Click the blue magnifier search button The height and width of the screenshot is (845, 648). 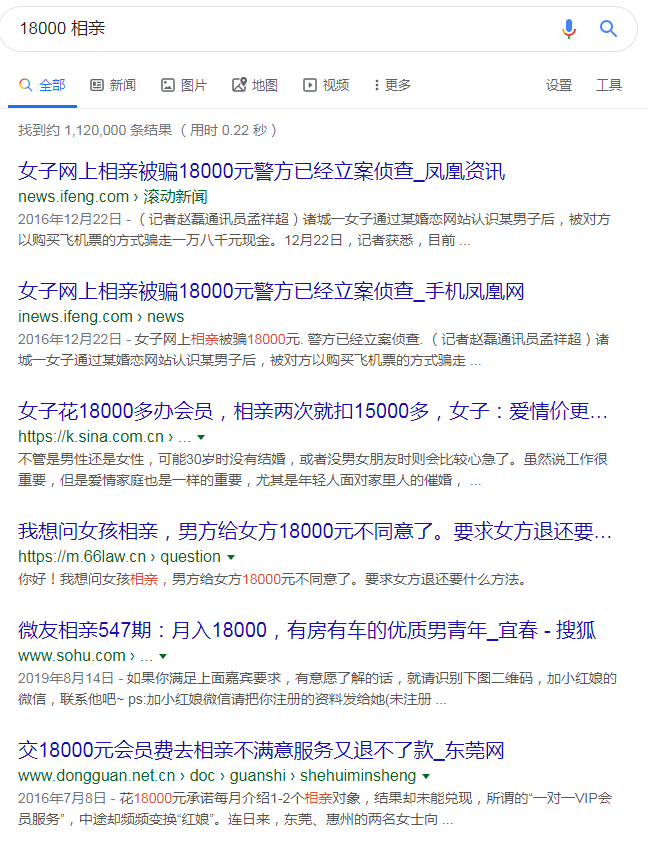click(x=608, y=28)
